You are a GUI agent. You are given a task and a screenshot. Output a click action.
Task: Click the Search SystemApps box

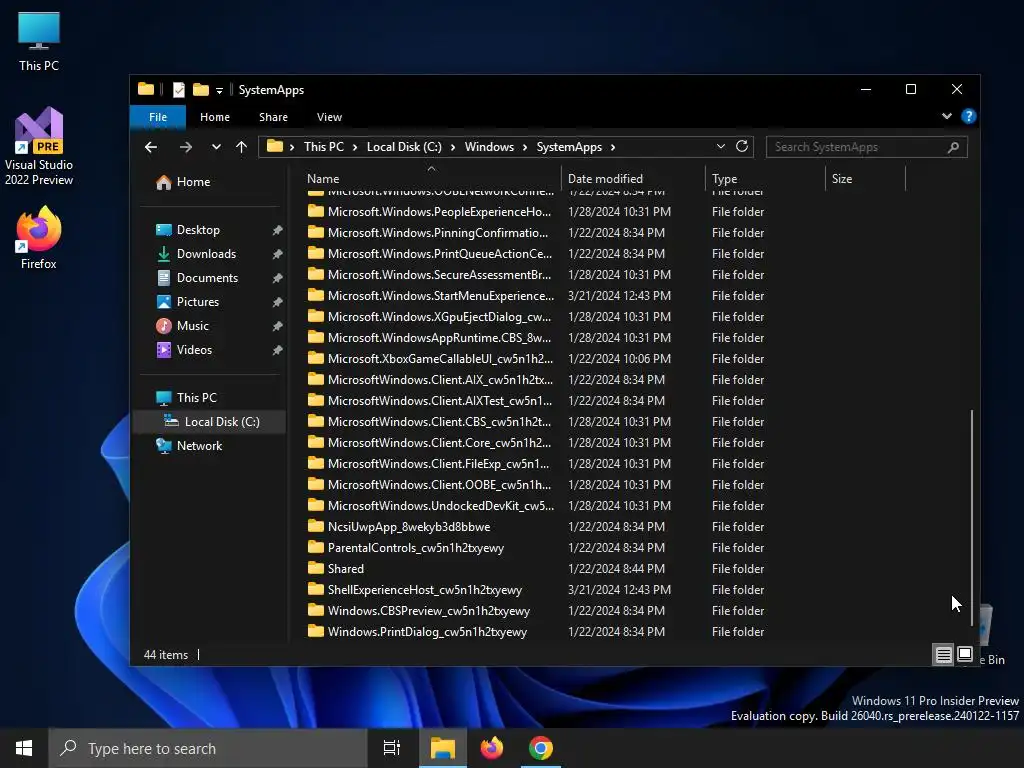[x=866, y=147]
